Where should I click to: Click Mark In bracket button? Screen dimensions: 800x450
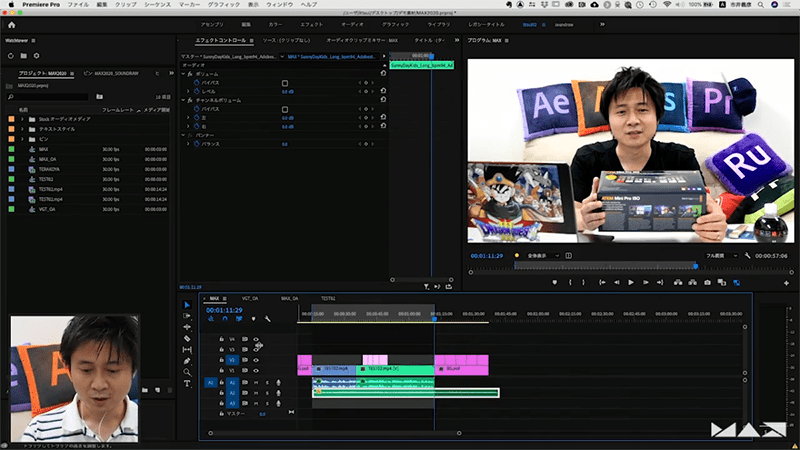coord(570,282)
